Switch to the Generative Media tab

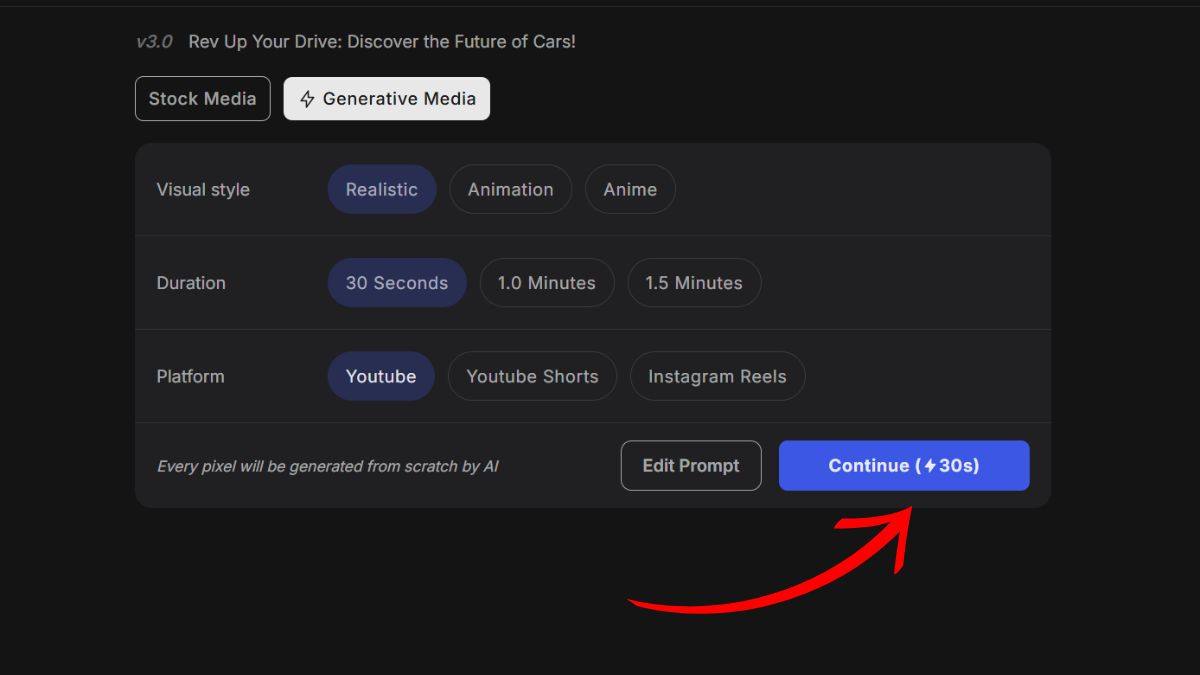(x=387, y=99)
